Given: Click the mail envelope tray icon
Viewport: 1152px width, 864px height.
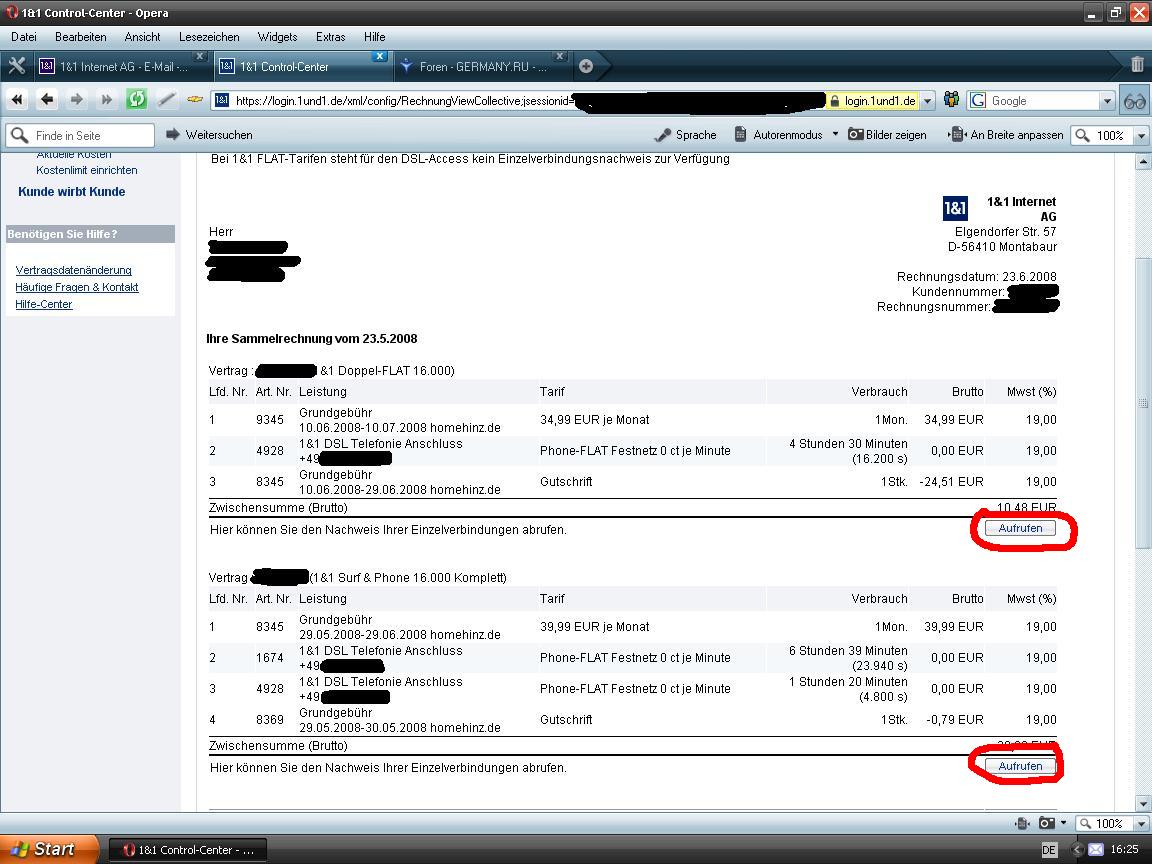Looking at the screenshot, I should pyautogui.click(x=1095, y=849).
